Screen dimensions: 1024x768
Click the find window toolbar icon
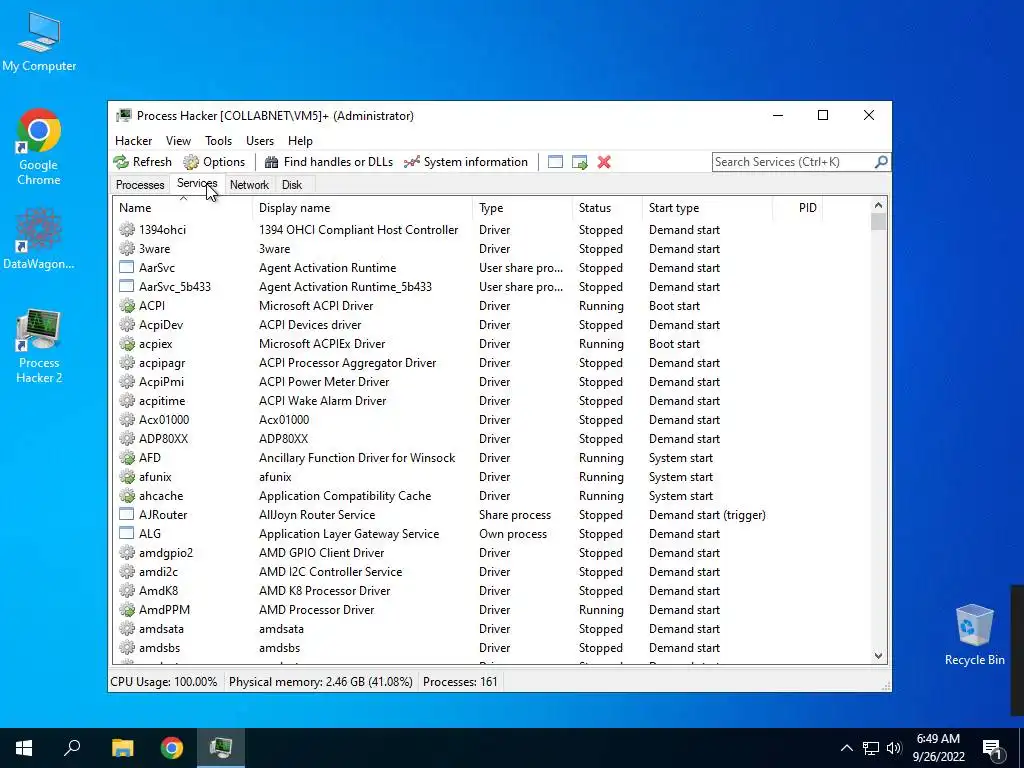point(555,162)
